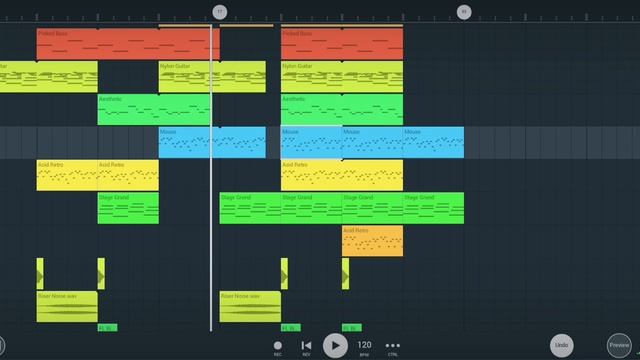The height and width of the screenshot is (360, 640).
Task: Click timeline marker 17
Action: [220, 12]
